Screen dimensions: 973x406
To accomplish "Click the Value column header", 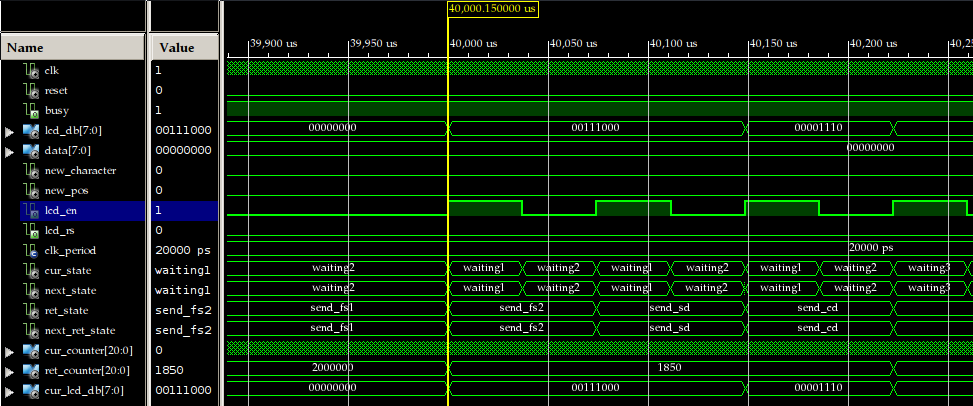I will point(183,47).
